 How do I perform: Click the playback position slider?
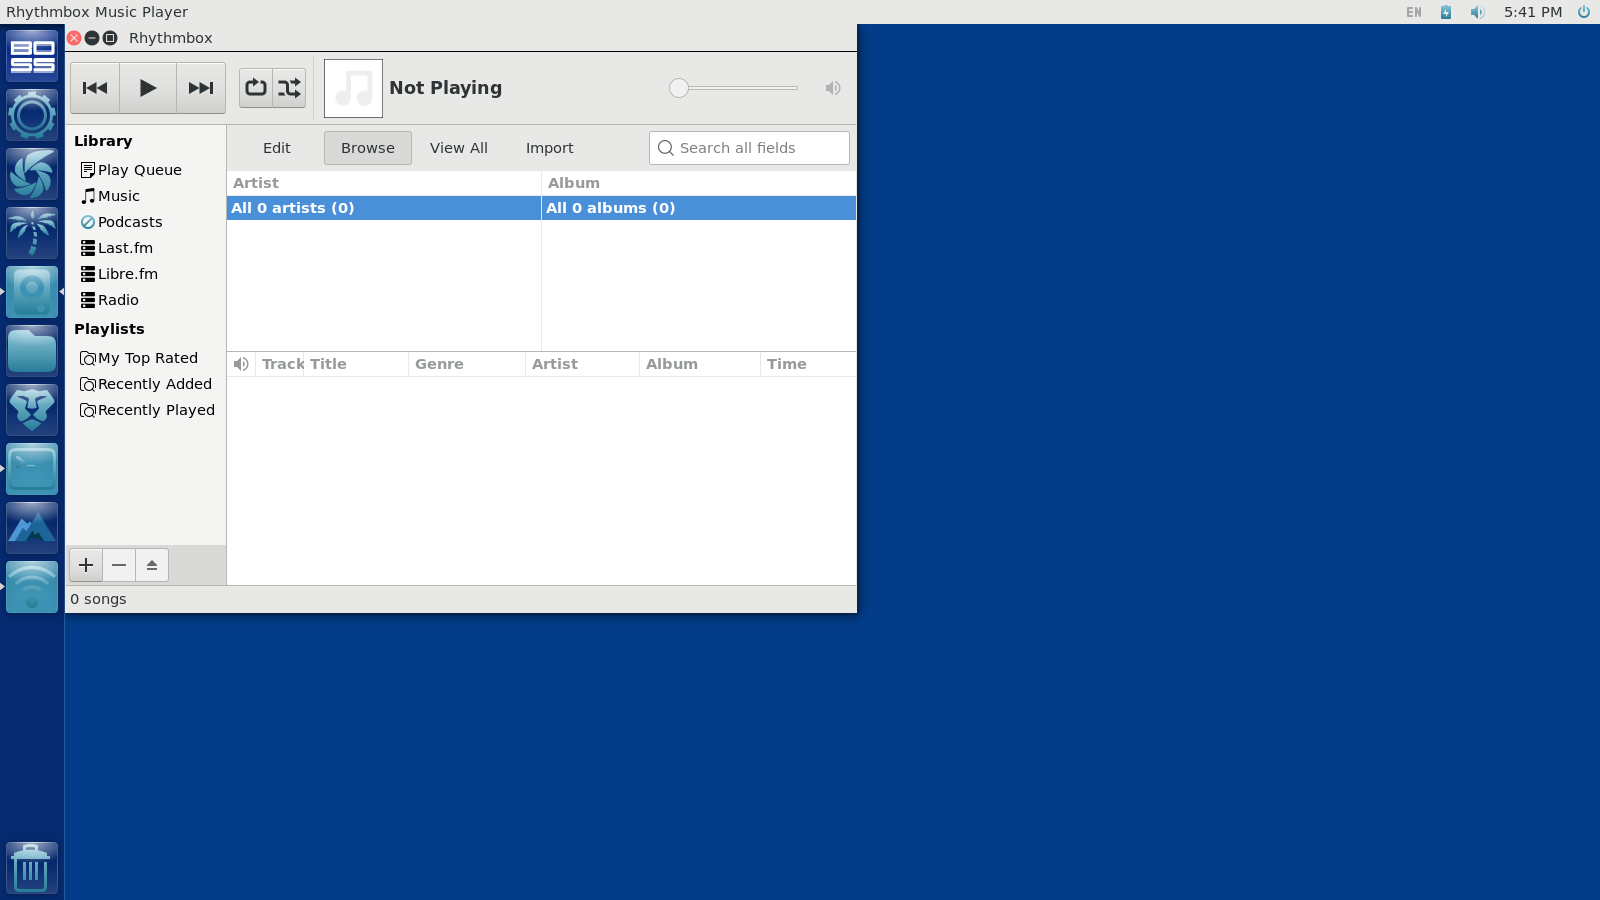click(734, 88)
